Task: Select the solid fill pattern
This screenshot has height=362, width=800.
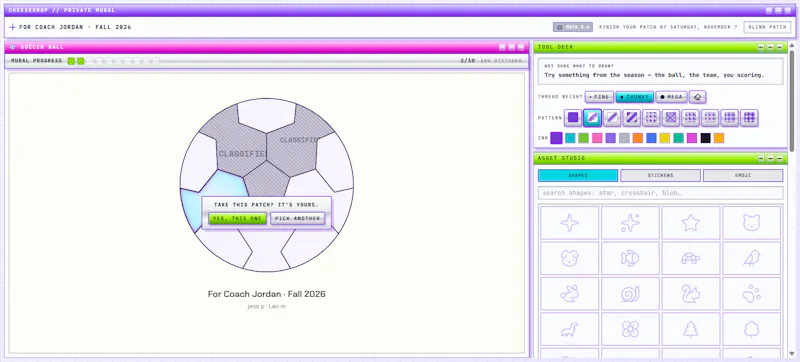Action: 573,118
